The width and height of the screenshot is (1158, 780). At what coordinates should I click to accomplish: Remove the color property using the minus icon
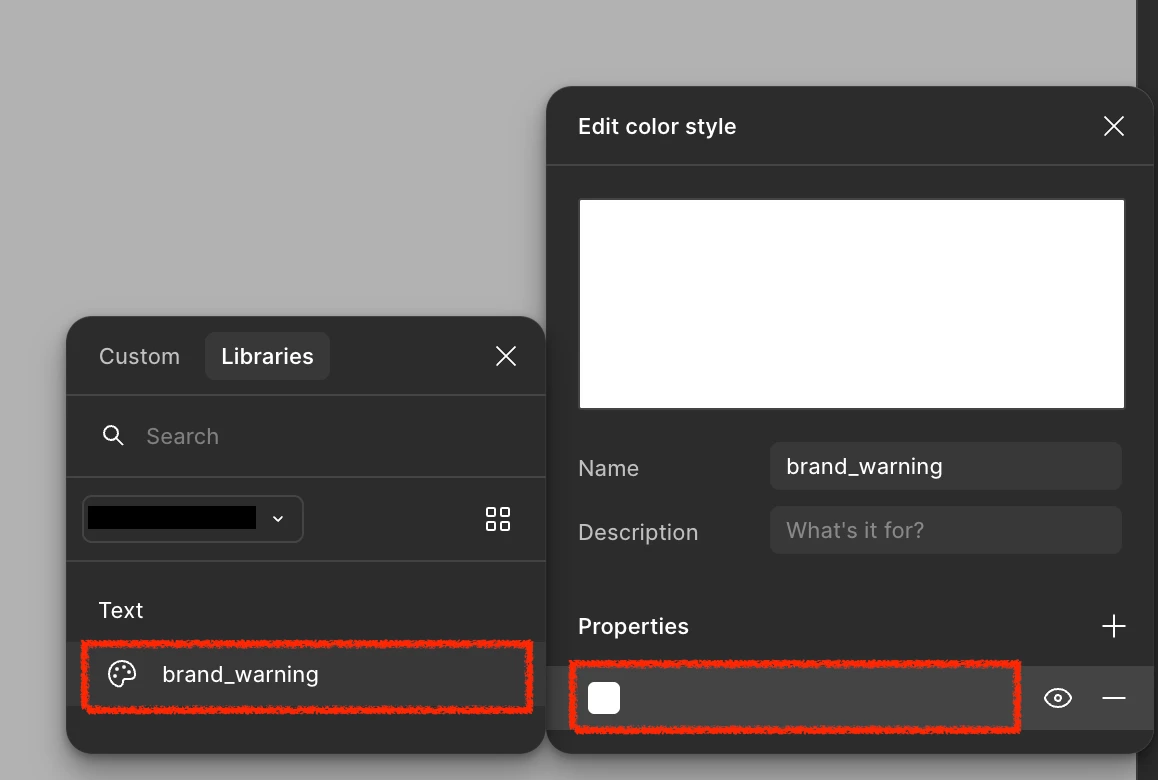click(1113, 697)
